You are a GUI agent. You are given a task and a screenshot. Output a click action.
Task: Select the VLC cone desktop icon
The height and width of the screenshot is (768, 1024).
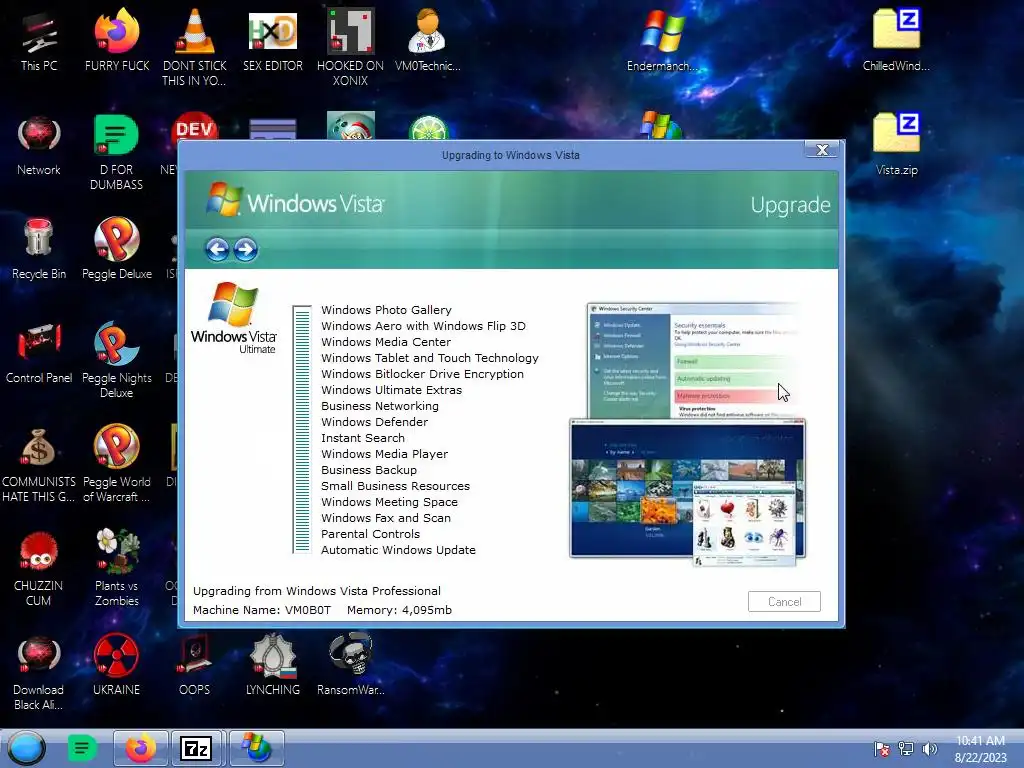(x=195, y=48)
